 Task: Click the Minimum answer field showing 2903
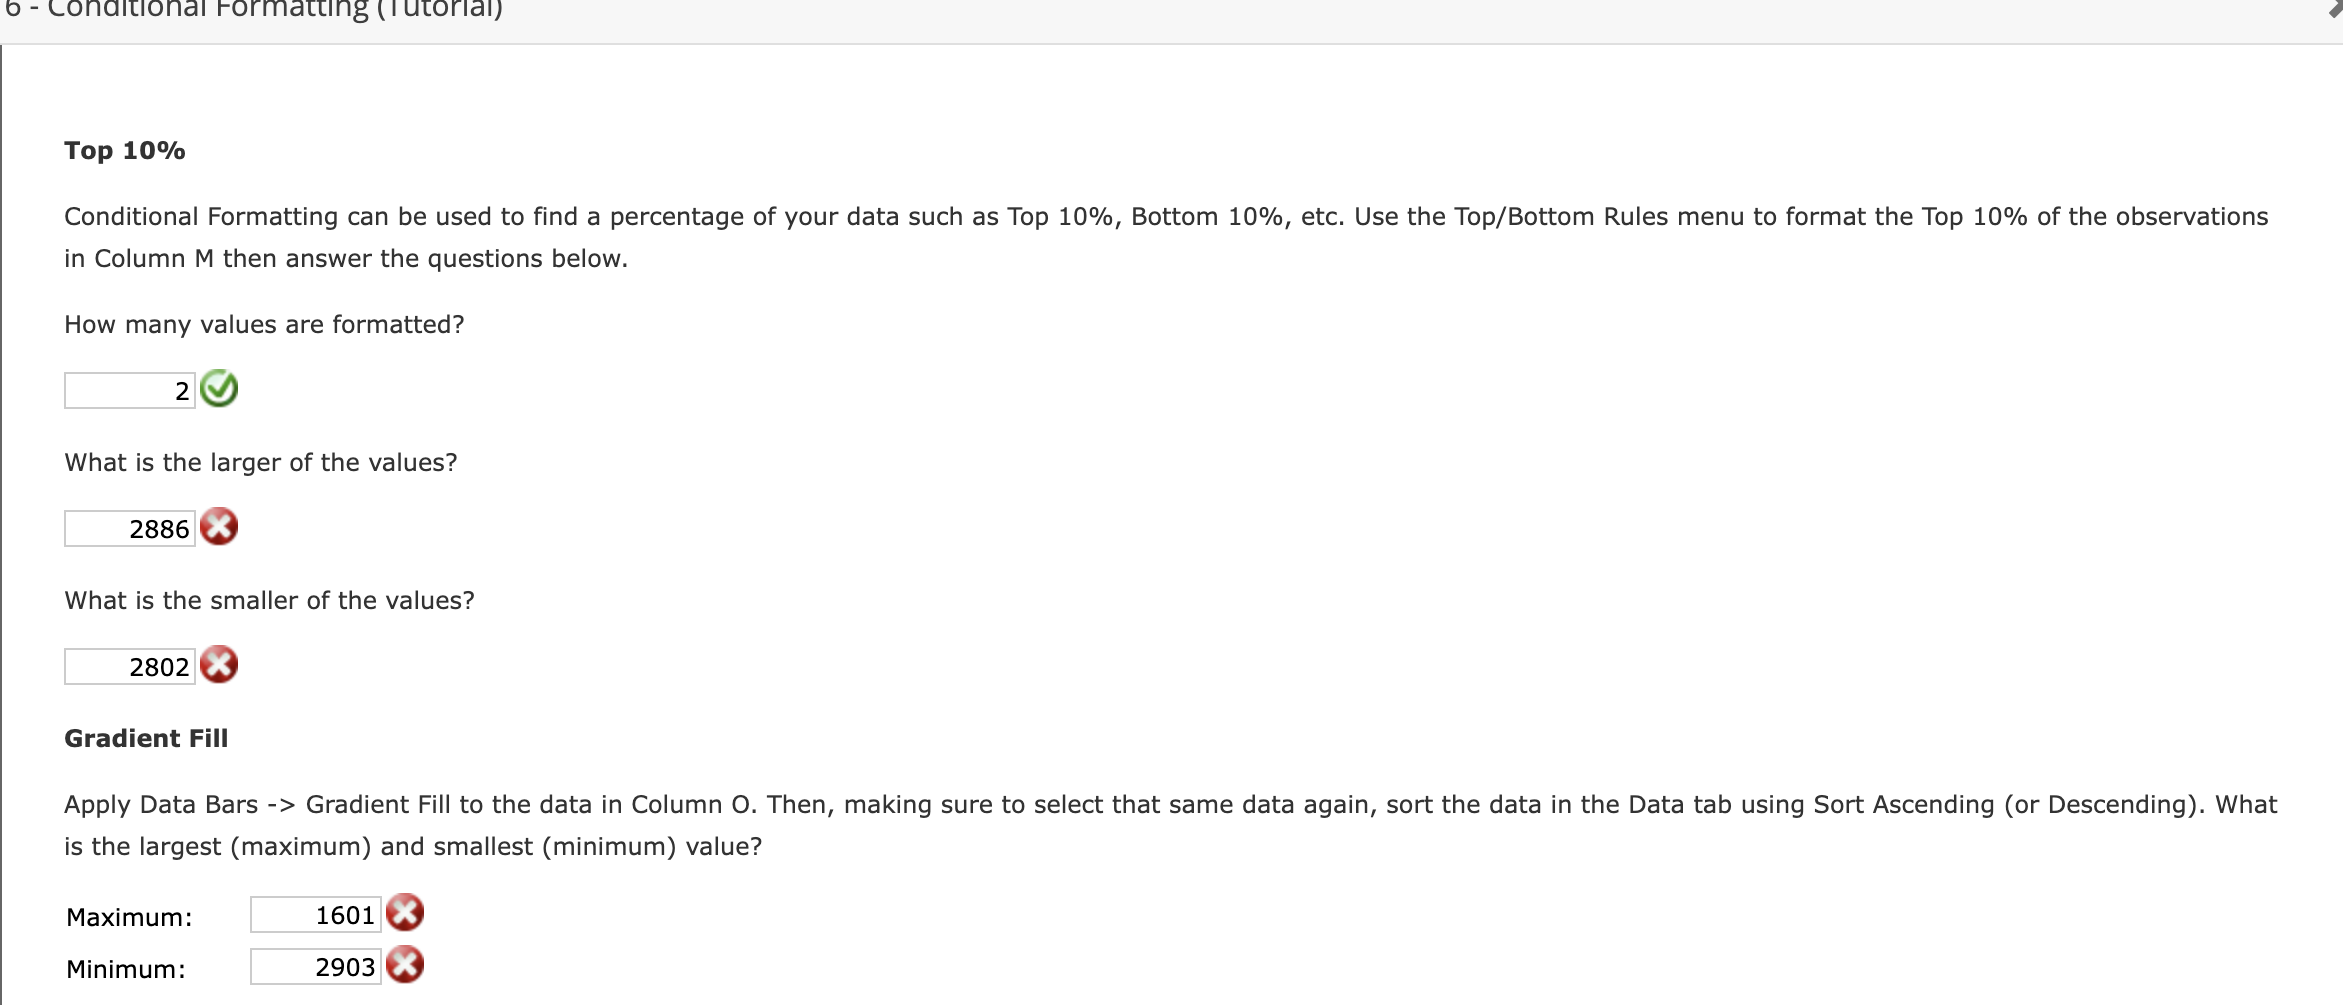point(315,966)
